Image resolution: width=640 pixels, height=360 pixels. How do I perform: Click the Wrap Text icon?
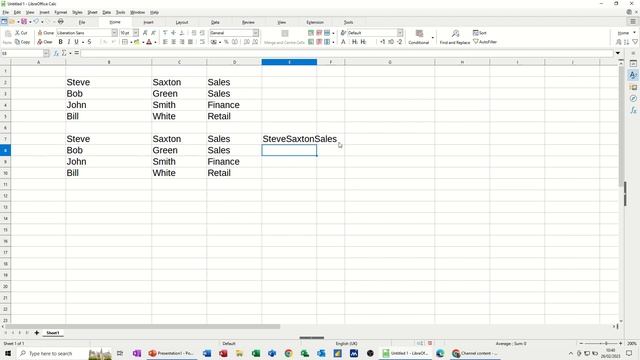point(202,42)
